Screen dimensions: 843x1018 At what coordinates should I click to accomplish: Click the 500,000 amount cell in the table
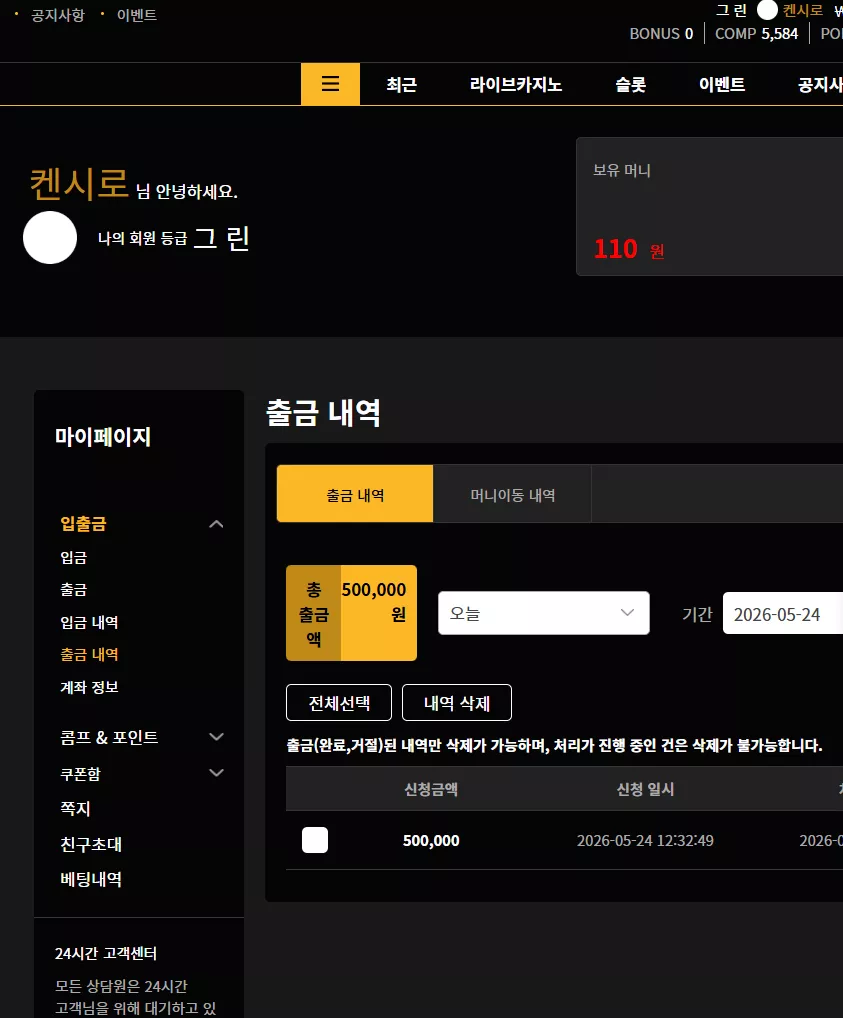(431, 840)
